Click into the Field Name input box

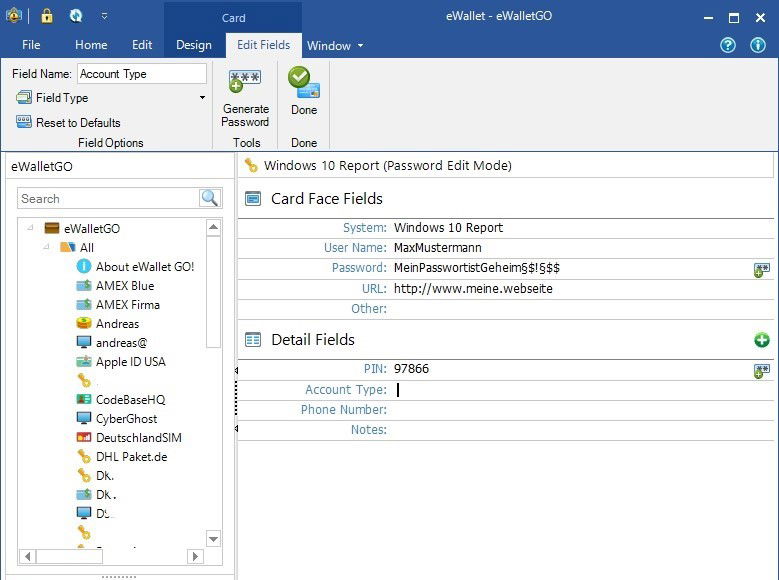[x=142, y=74]
